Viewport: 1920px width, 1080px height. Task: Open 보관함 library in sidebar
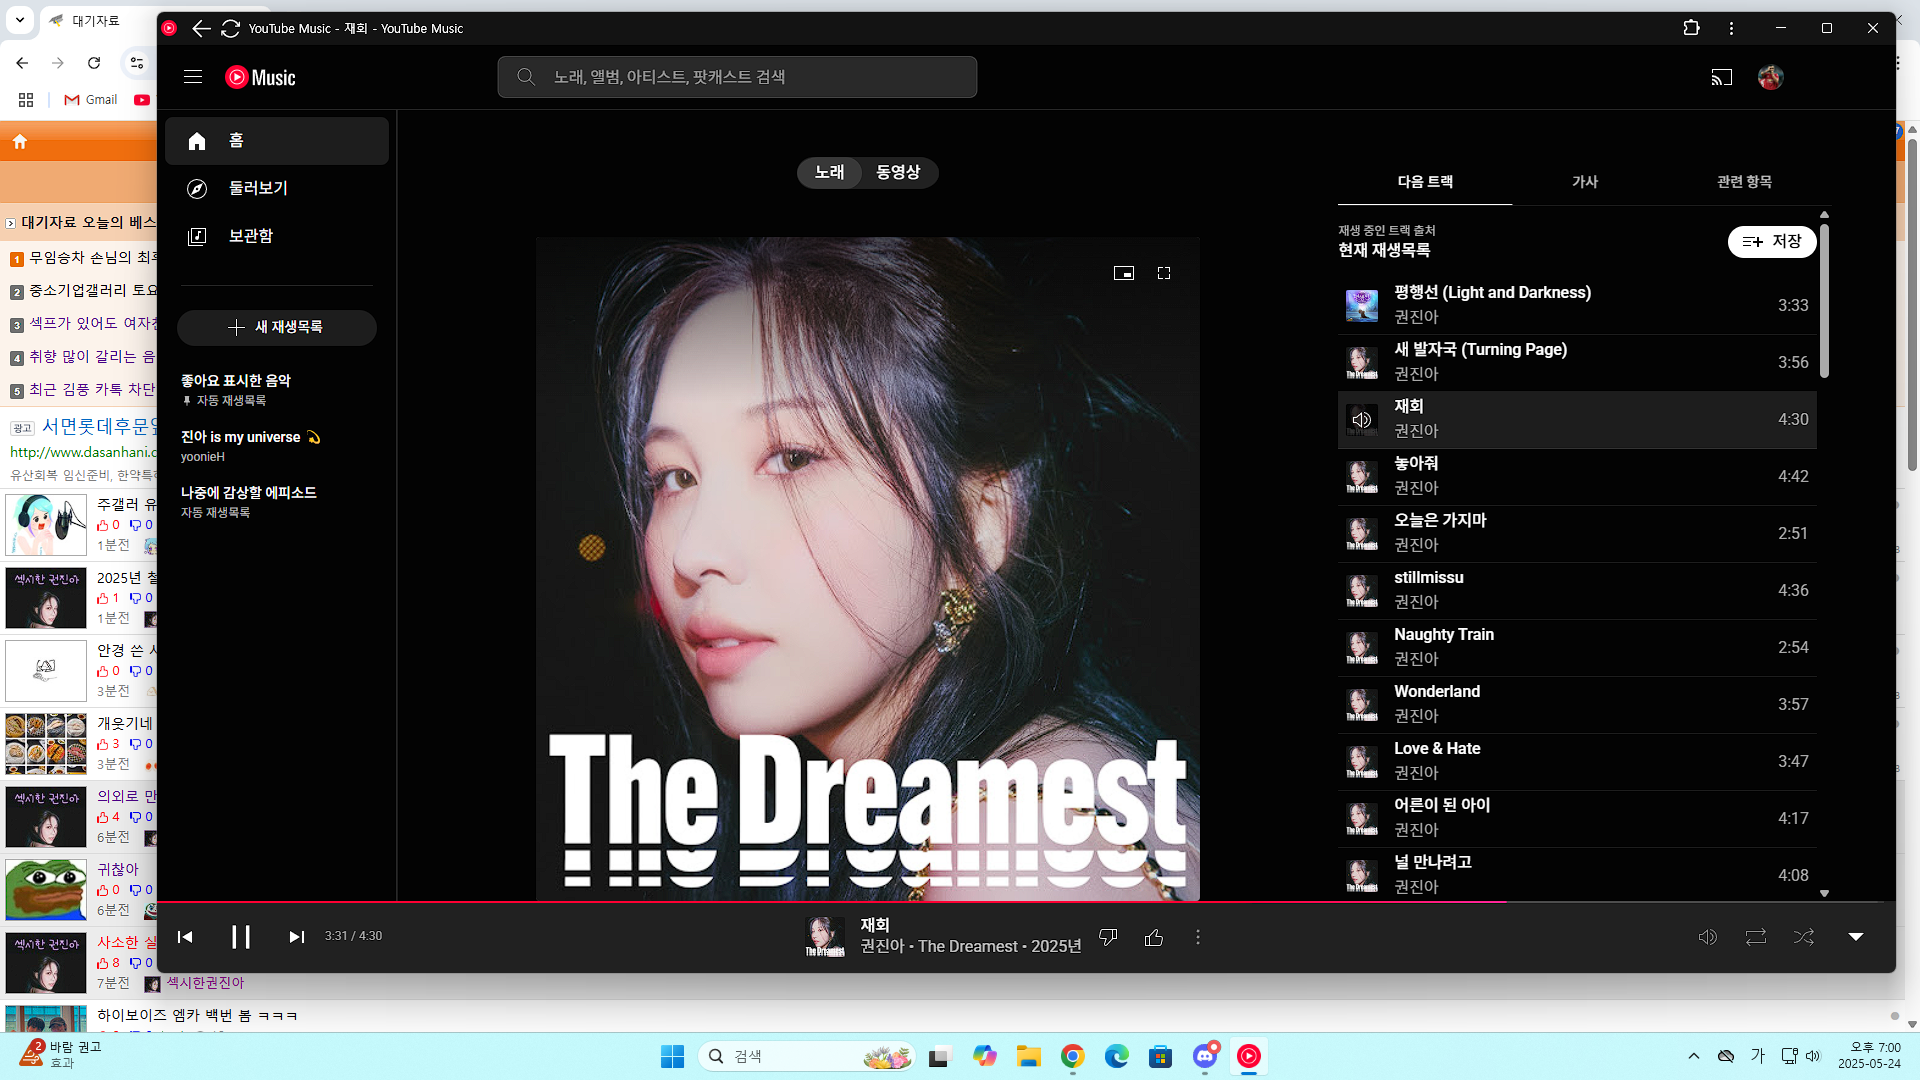pyautogui.click(x=277, y=236)
